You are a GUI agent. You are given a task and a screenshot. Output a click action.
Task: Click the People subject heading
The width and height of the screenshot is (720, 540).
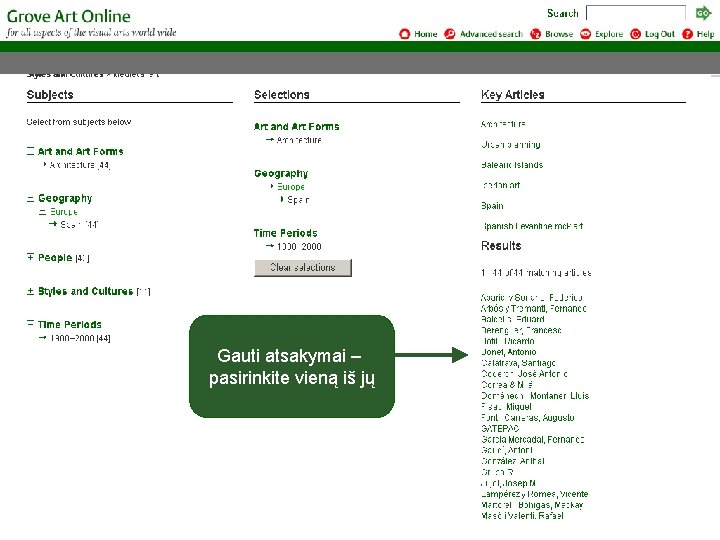[x=55, y=258]
